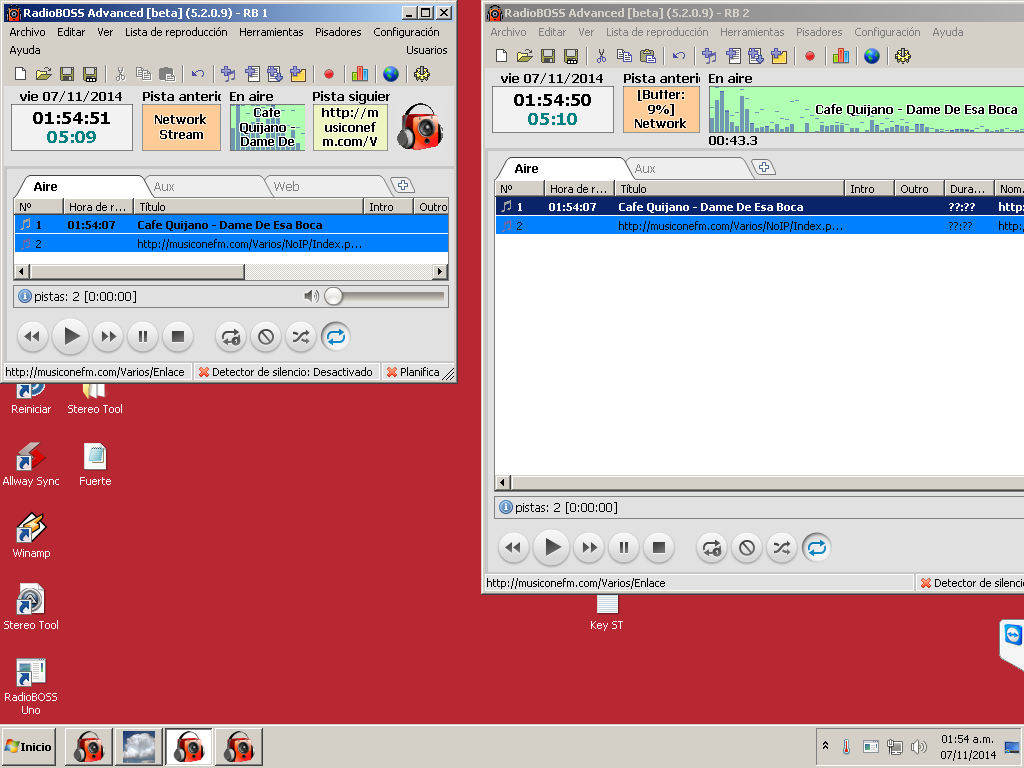Open settings gear icon in RB 2 toolbar
The image size is (1024, 768).
tap(903, 56)
